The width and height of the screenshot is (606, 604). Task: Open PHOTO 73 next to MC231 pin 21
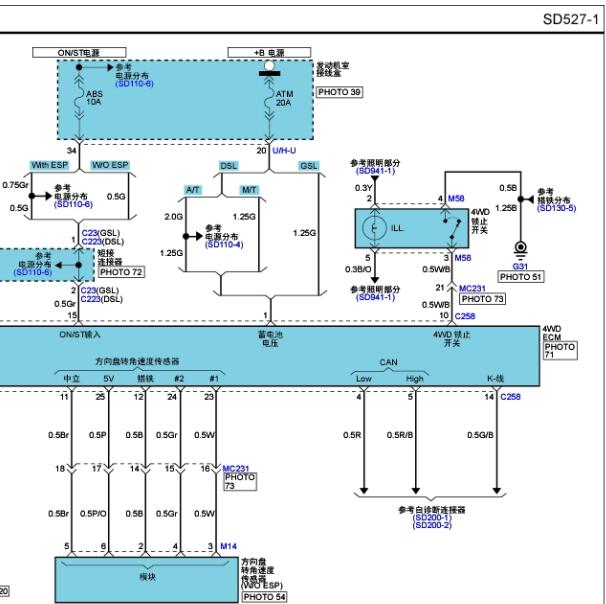tap(482, 299)
